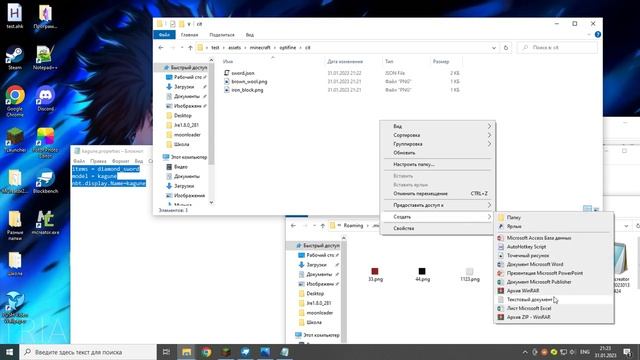Viewport: 640px width, 360px height.
Task: Click Windows taskbar search box
Action: [x=87, y=352]
